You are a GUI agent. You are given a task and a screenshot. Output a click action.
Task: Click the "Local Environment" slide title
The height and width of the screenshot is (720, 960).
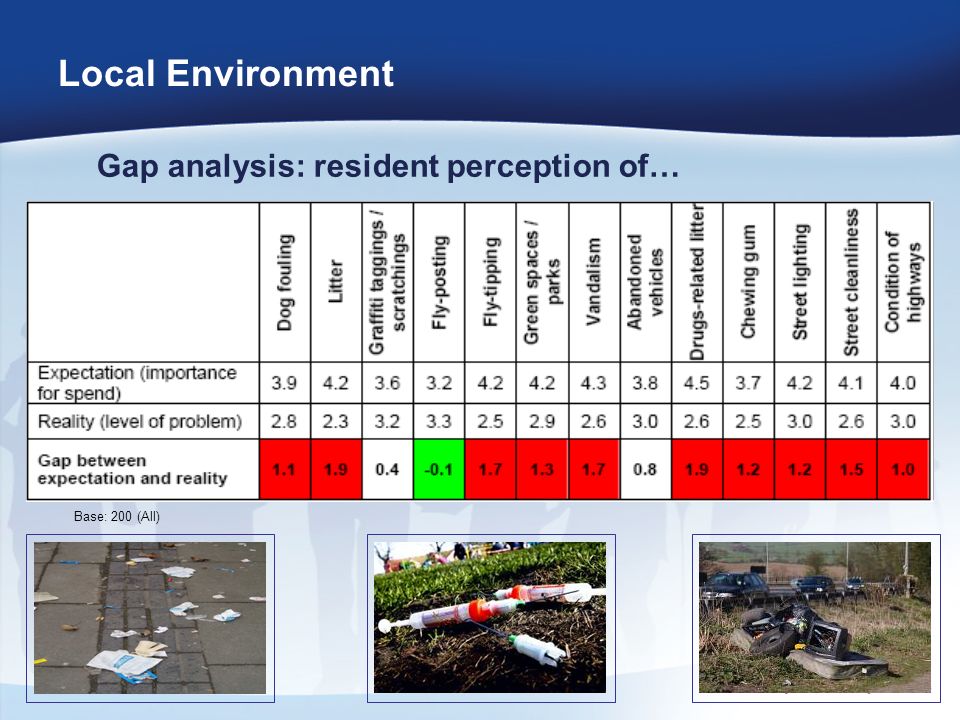pyautogui.click(x=226, y=73)
